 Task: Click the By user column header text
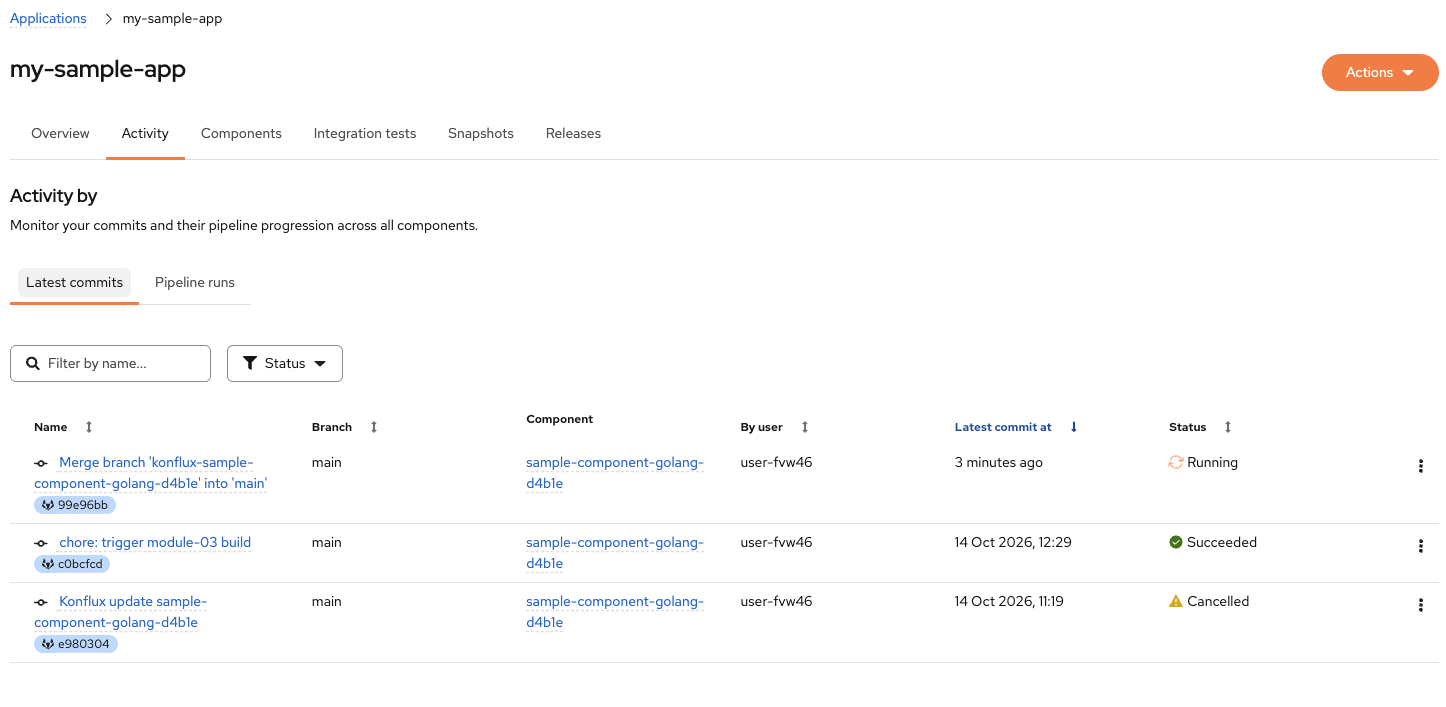pos(762,427)
